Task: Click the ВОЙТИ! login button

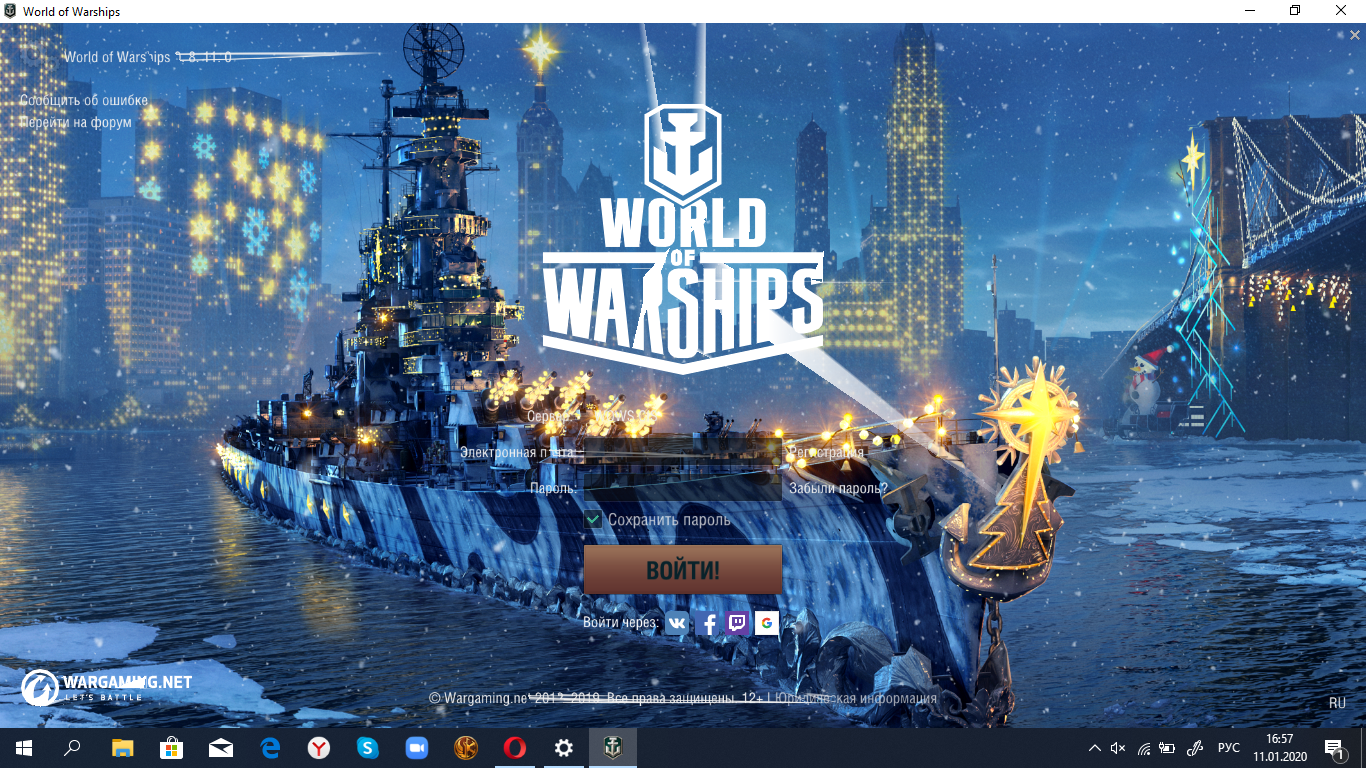Action: click(x=683, y=570)
